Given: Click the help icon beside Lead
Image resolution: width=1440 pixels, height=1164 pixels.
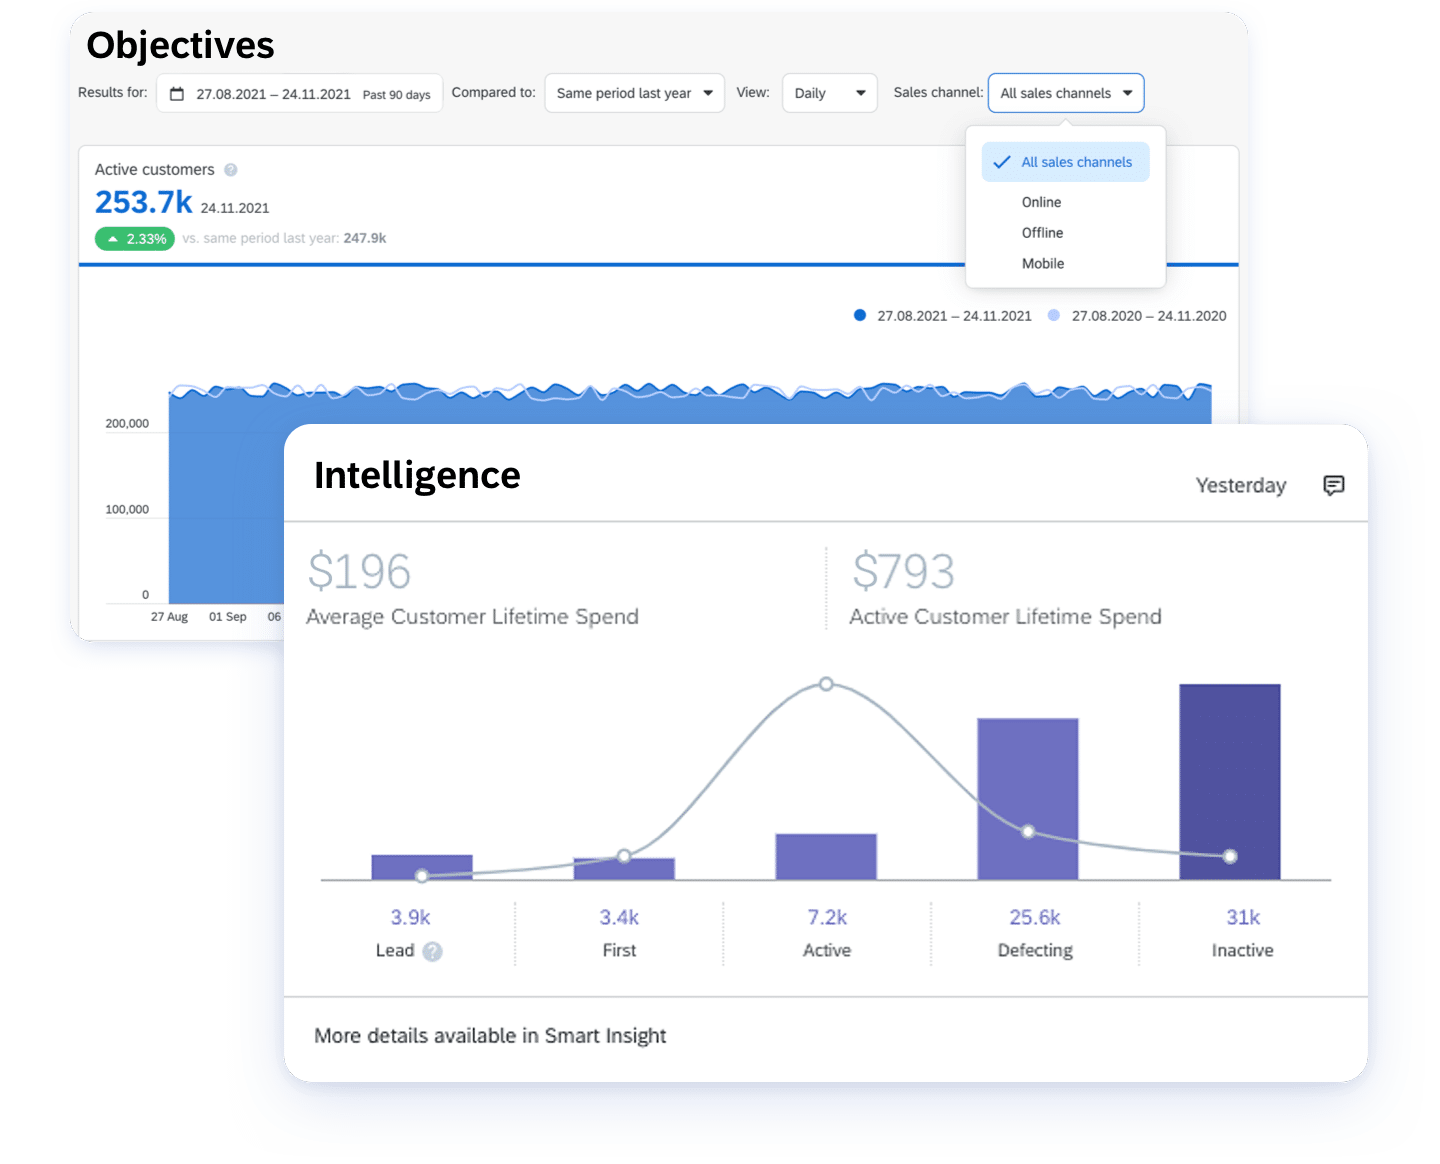Looking at the screenshot, I should coord(432,951).
